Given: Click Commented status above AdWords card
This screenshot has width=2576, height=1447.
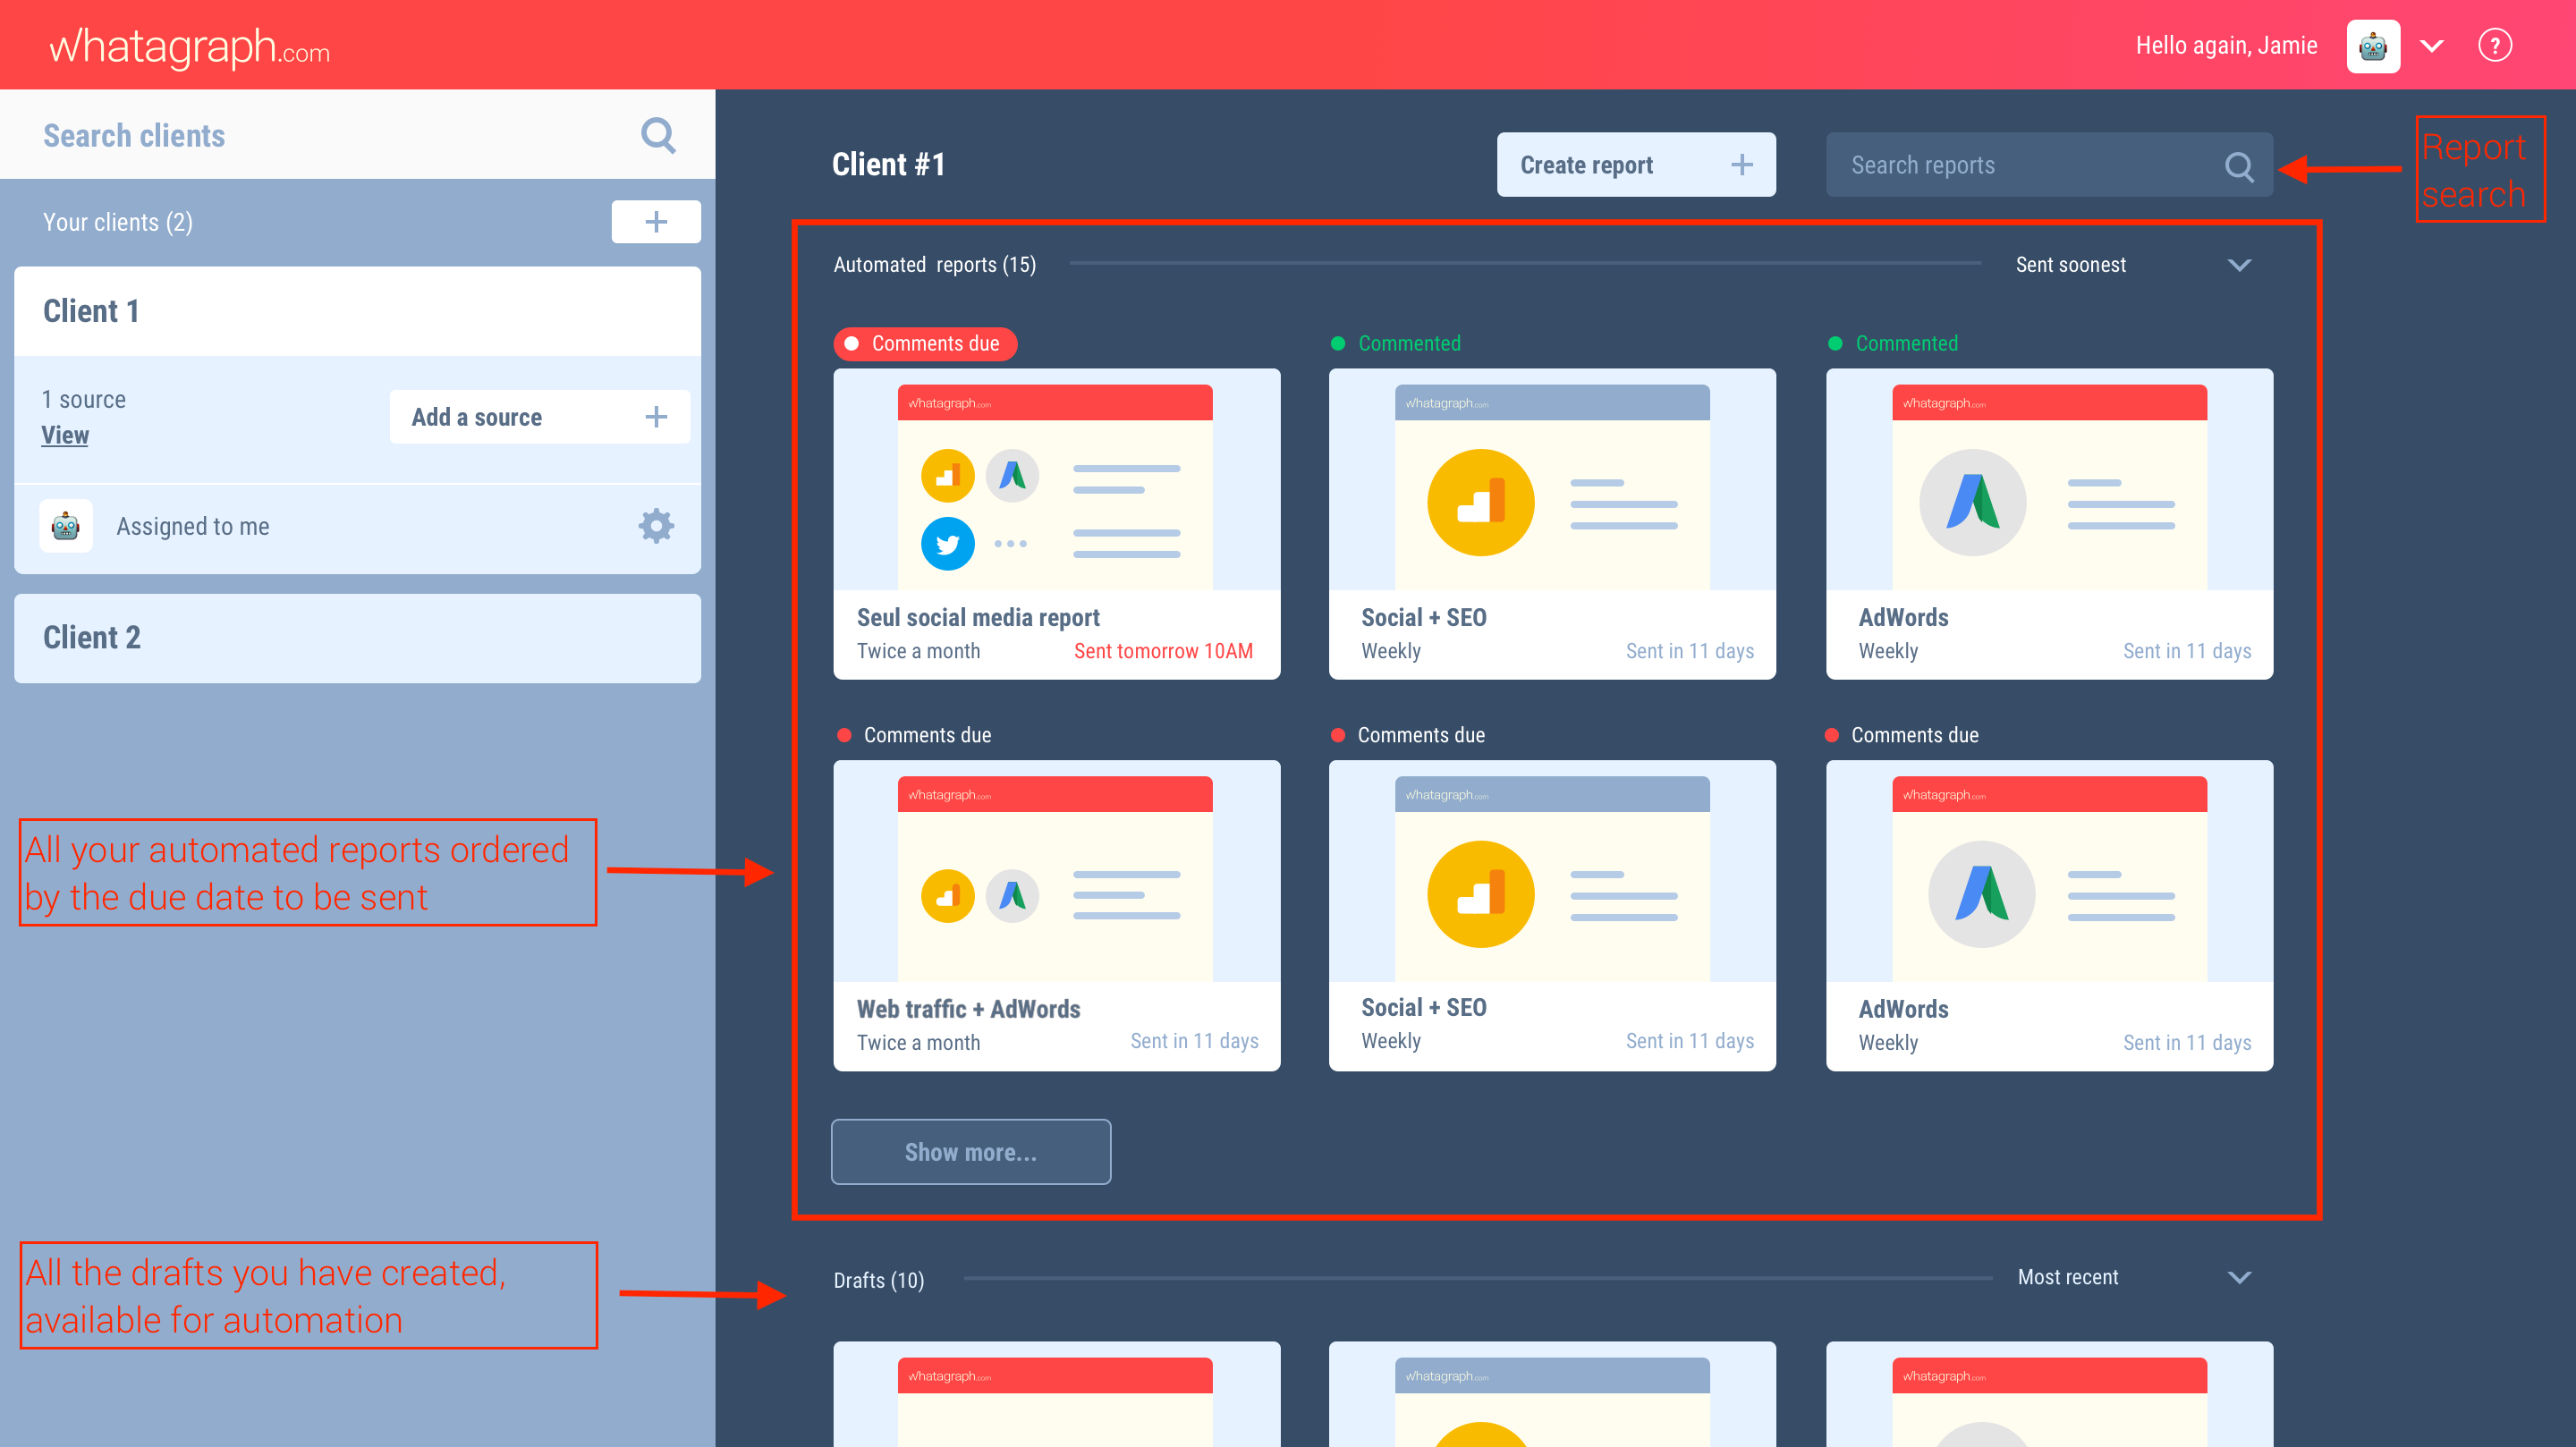Looking at the screenshot, I should click(1893, 344).
